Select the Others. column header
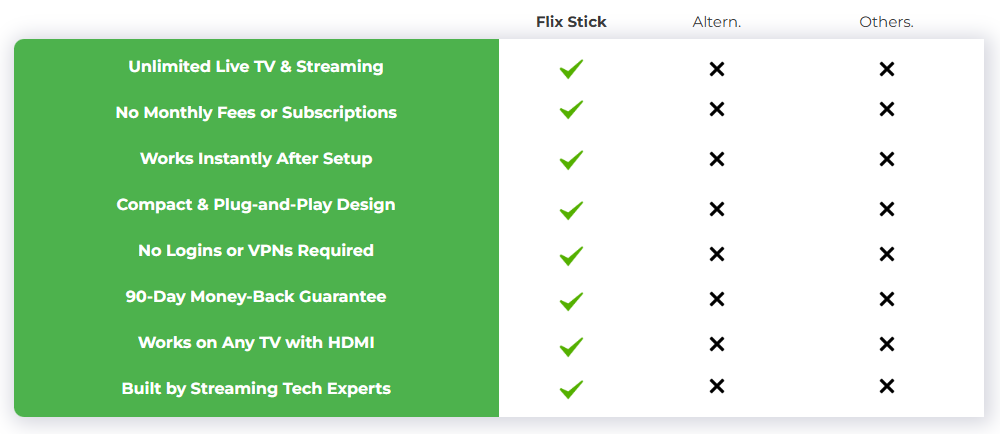 coord(886,22)
